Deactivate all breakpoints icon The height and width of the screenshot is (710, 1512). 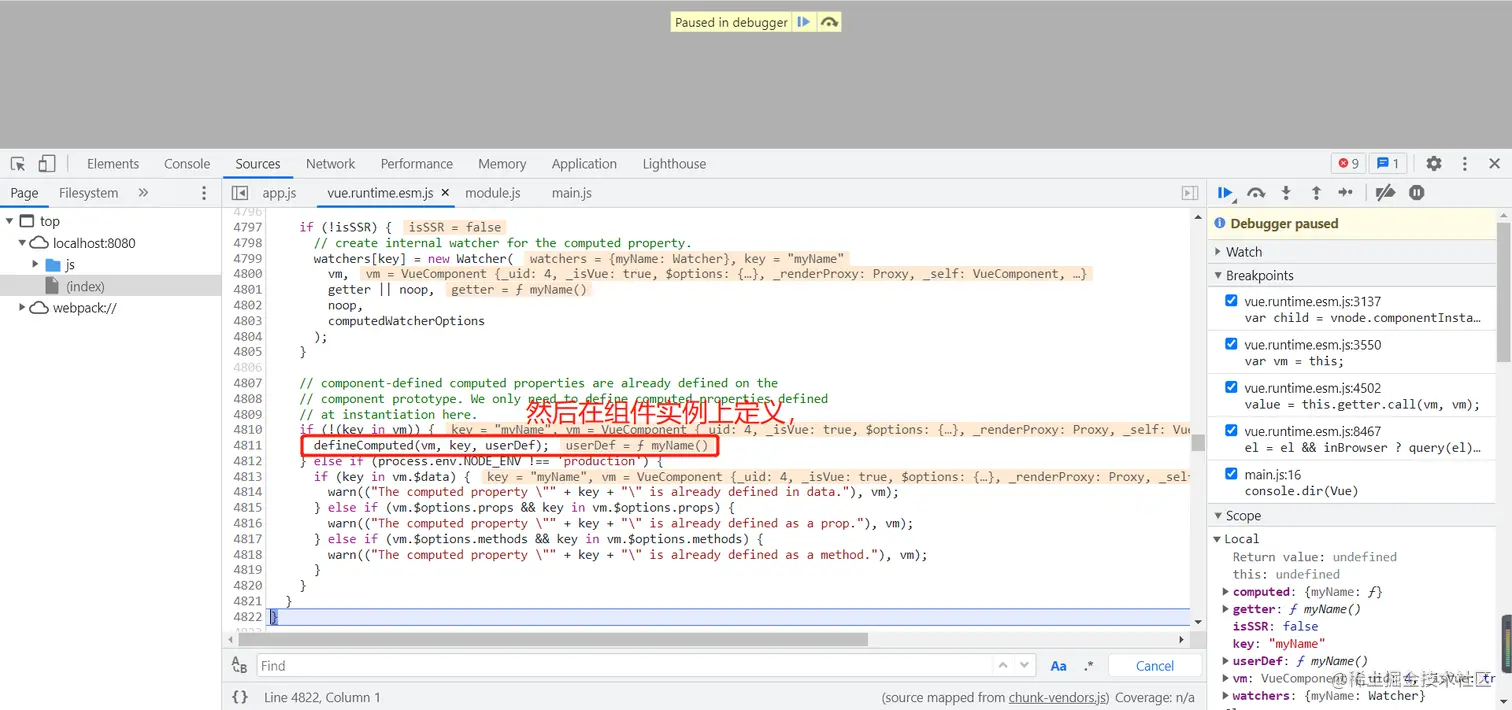pos(1385,193)
